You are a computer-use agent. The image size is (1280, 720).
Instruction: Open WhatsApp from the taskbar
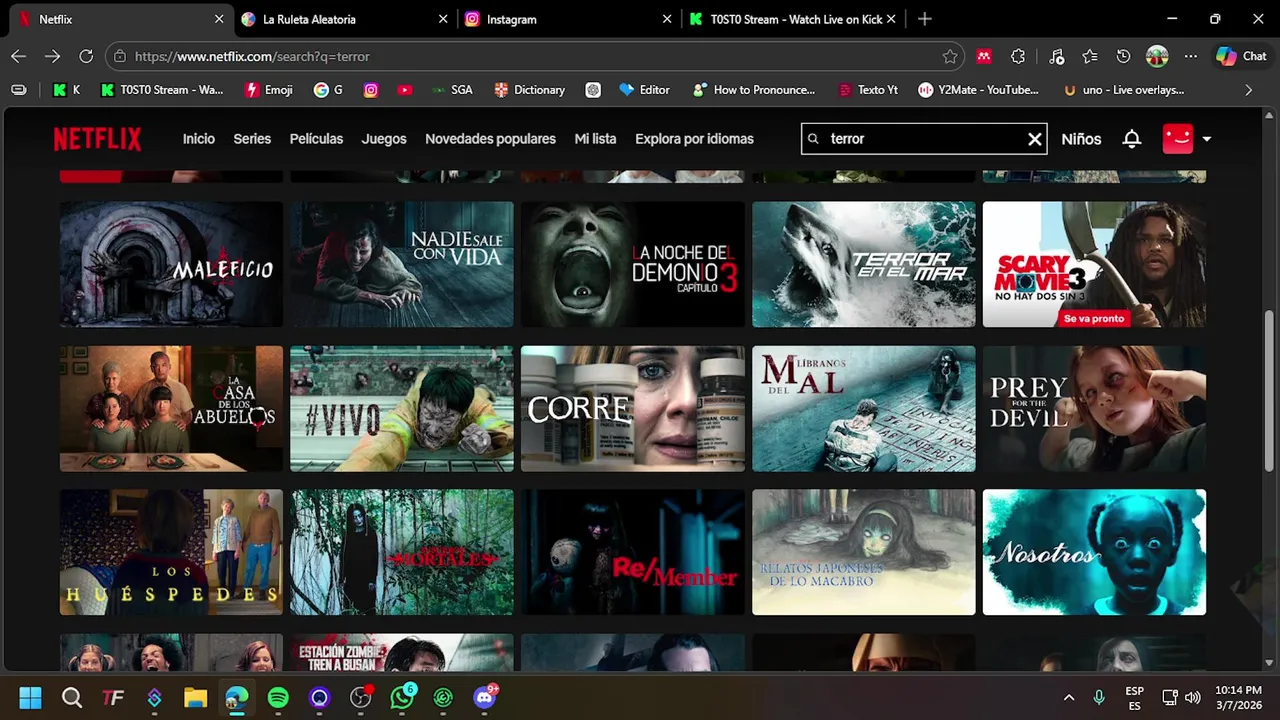[x=403, y=697]
